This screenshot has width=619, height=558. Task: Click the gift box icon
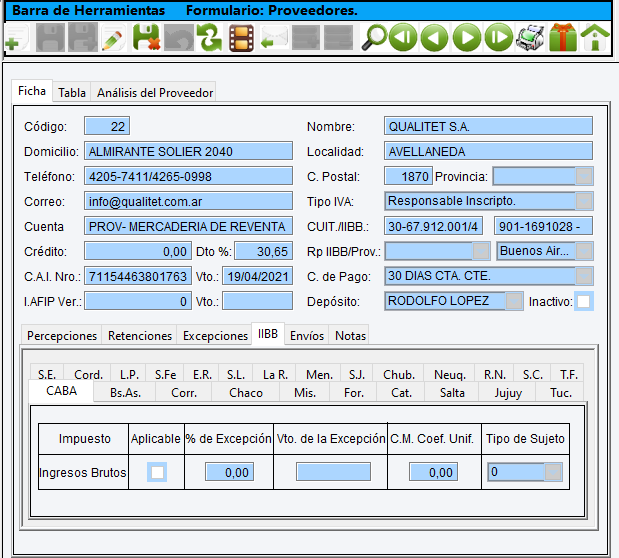(563, 38)
